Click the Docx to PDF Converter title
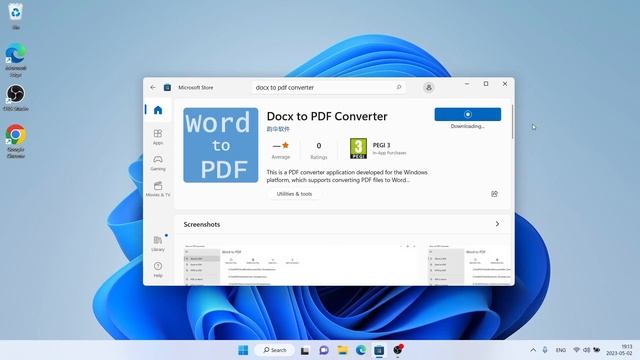The height and width of the screenshot is (360, 640). click(327, 116)
